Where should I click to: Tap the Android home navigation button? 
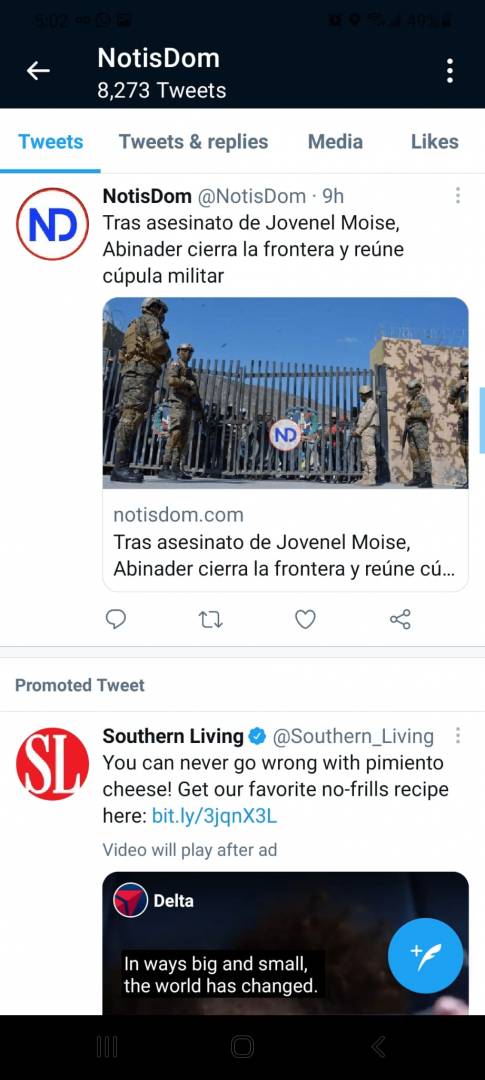(x=242, y=1048)
